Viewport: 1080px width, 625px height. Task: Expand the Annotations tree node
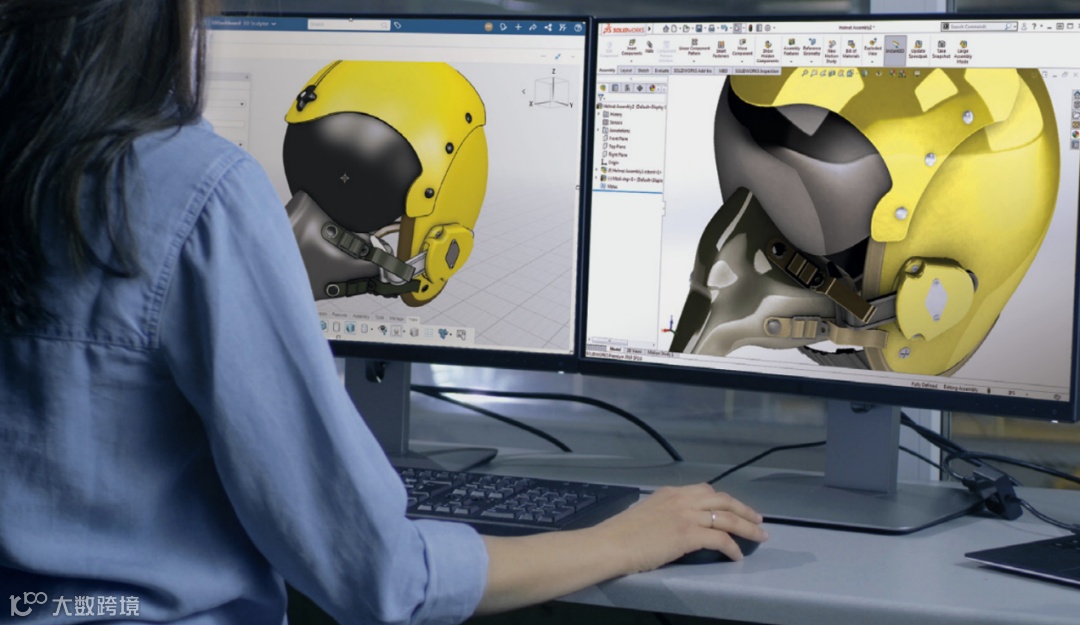click(x=598, y=130)
